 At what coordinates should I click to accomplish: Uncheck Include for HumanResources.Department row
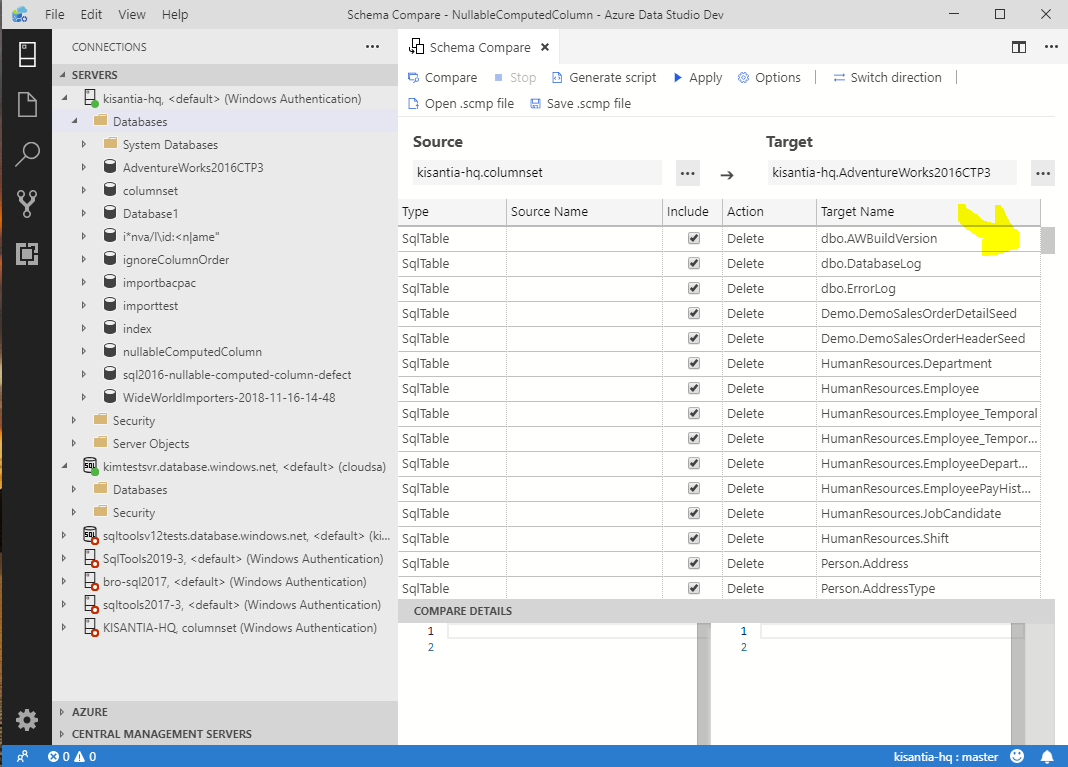click(x=693, y=363)
